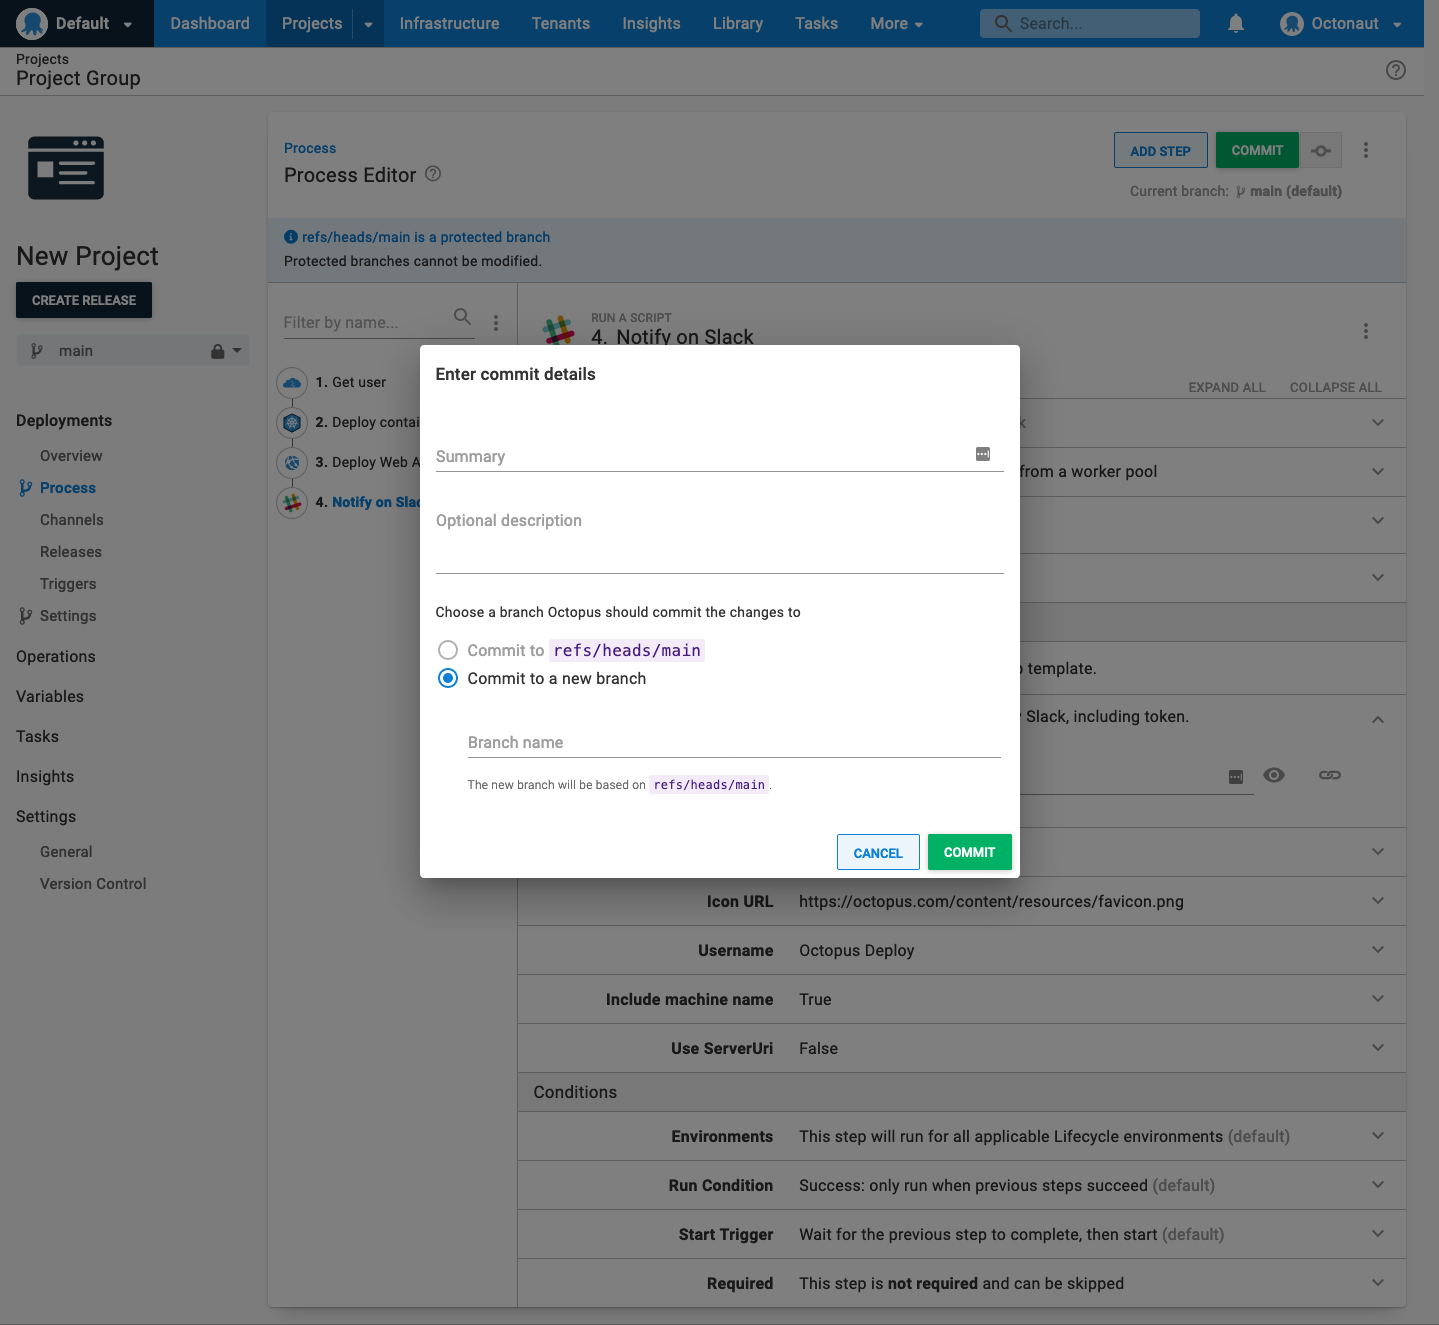Click the bind variable link icon near token field

coord(1329,775)
